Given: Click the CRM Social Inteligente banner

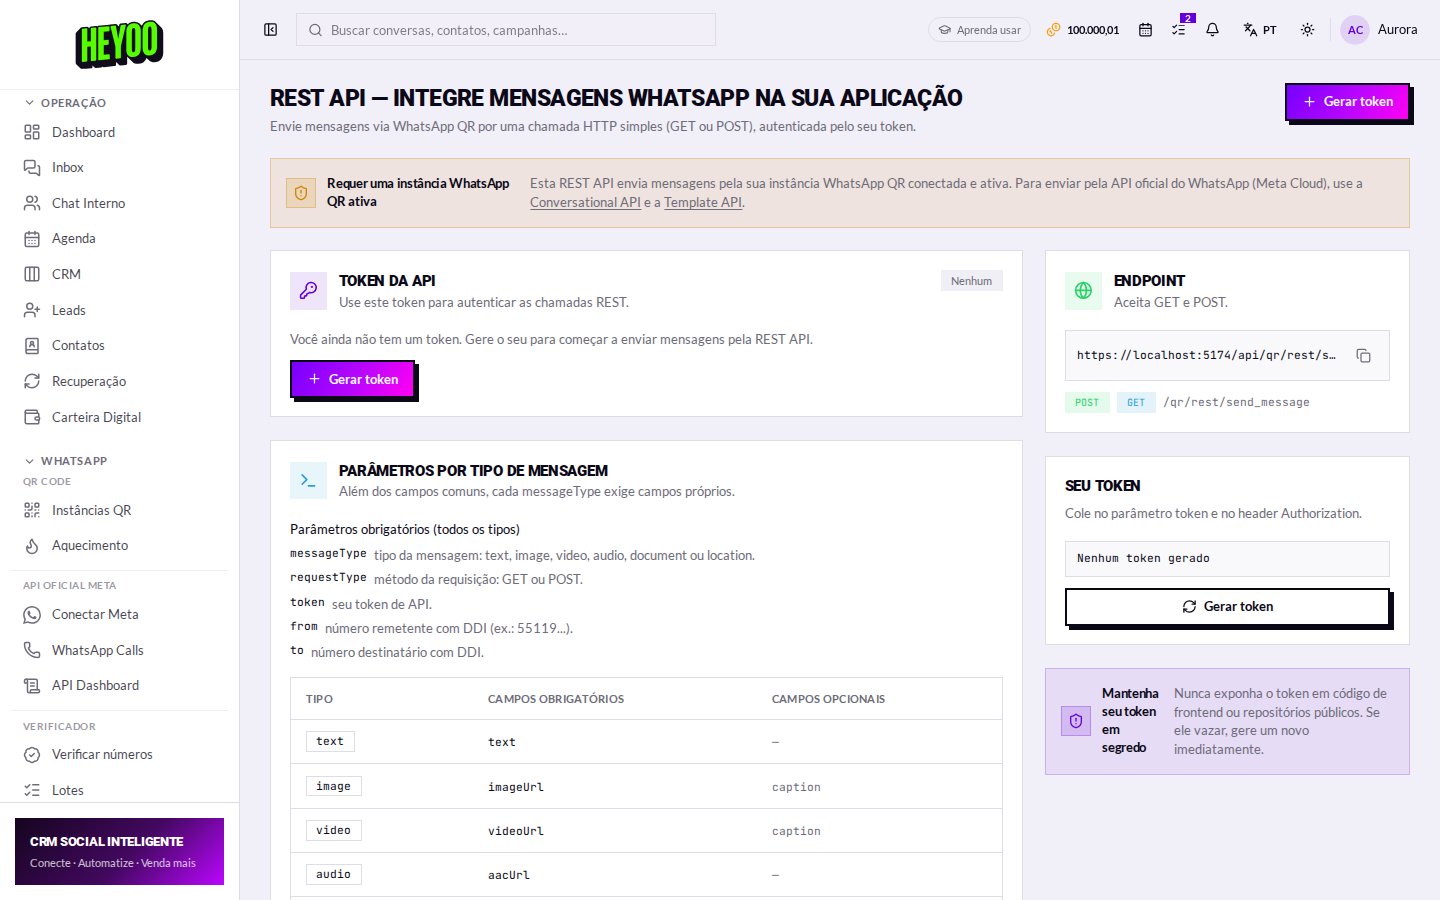Looking at the screenshot, I should (x=119, y=851).
